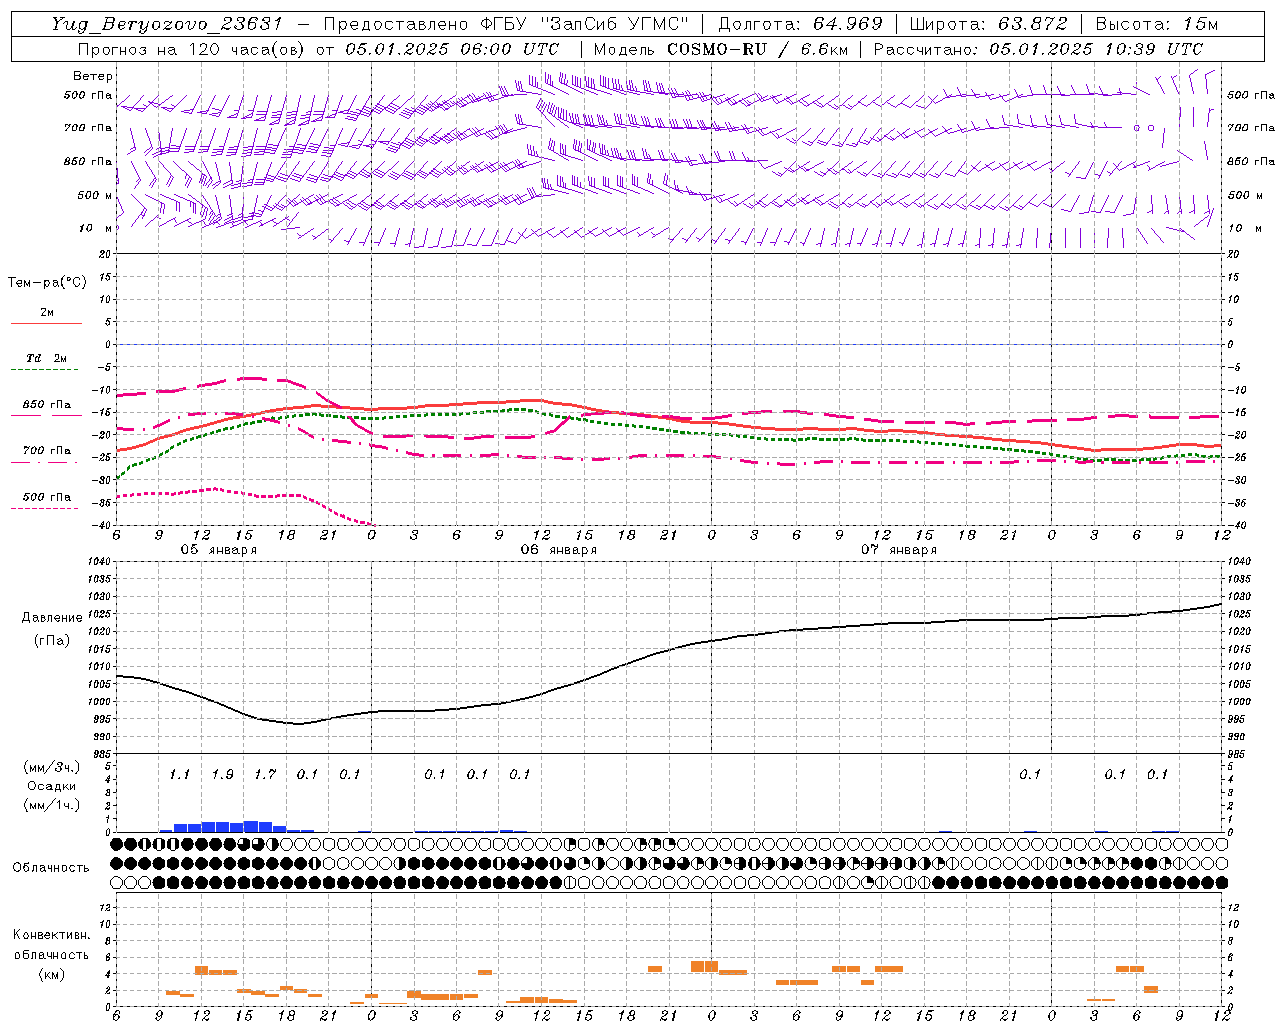Click the Долгота: 64.969 value
Image resolution: width=1280 pixels, height=1024 pixels.
(x=800, y=24)
